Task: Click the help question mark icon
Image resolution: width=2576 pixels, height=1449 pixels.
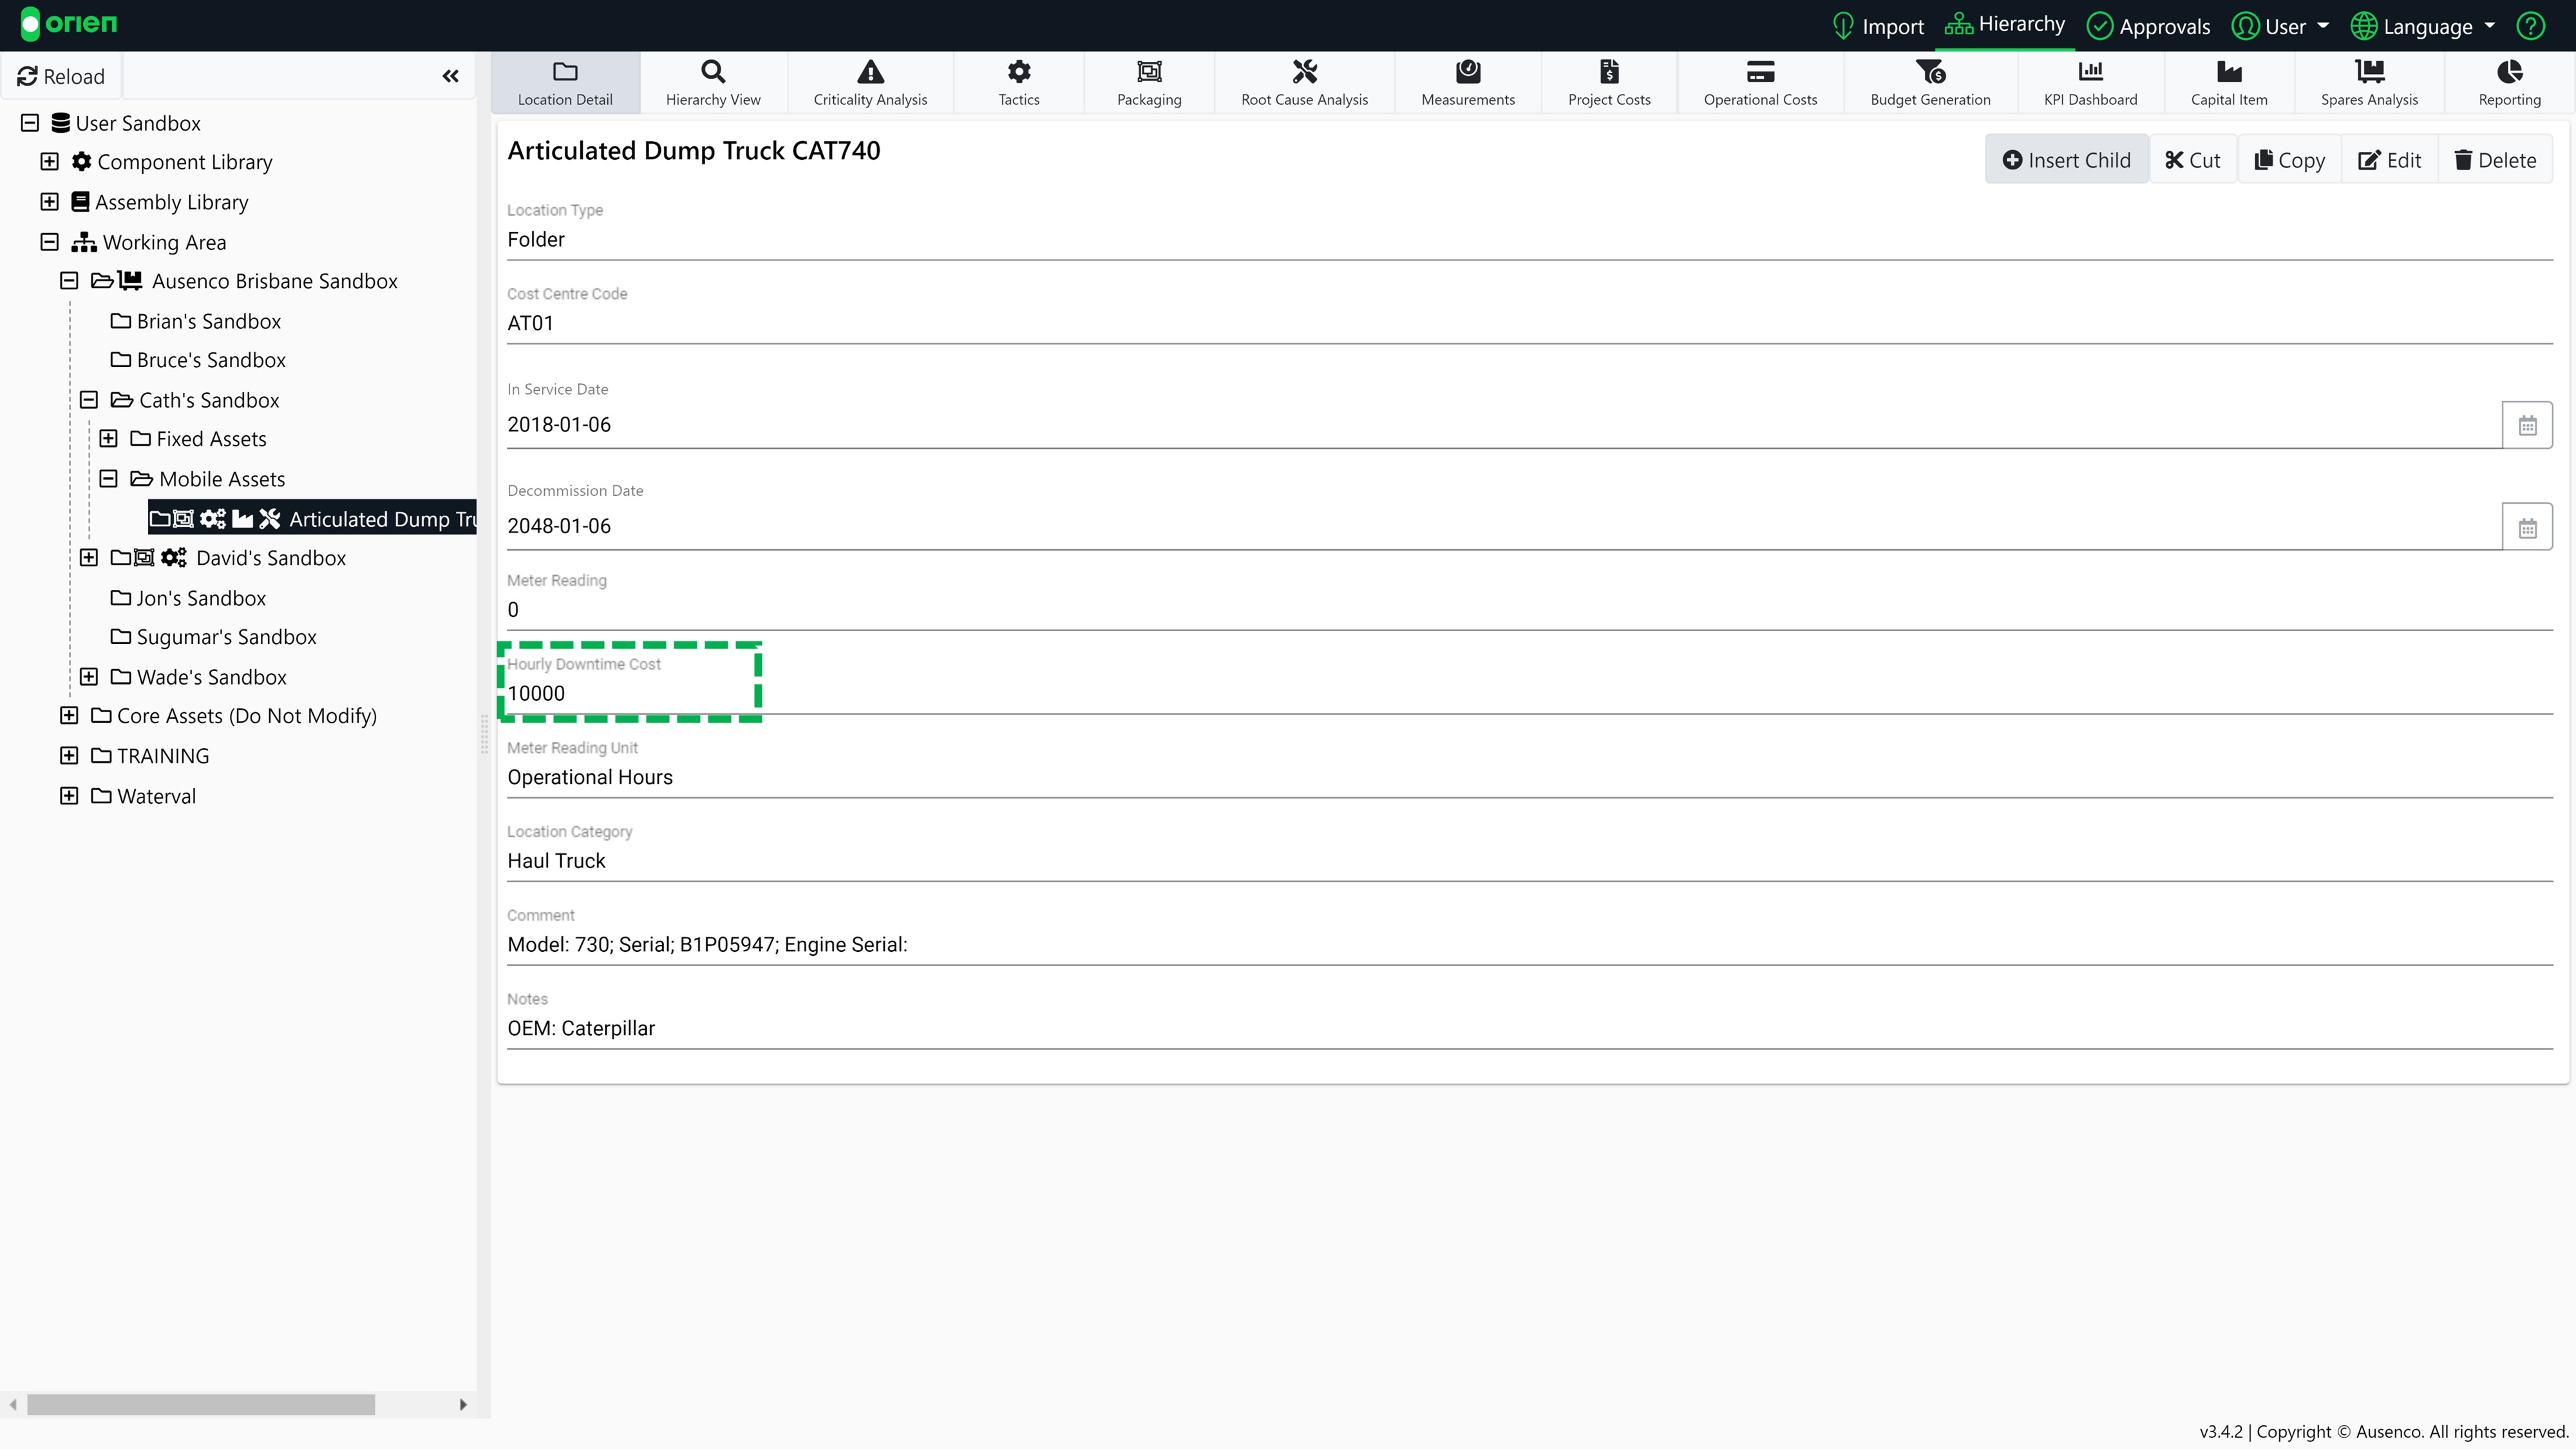Action: 2531,26
